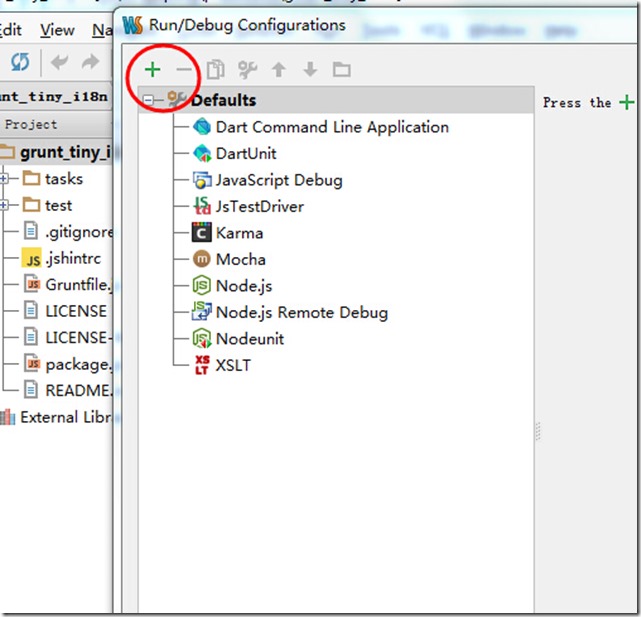Click the Redo arrow in the main toolbar

point(90,62)
